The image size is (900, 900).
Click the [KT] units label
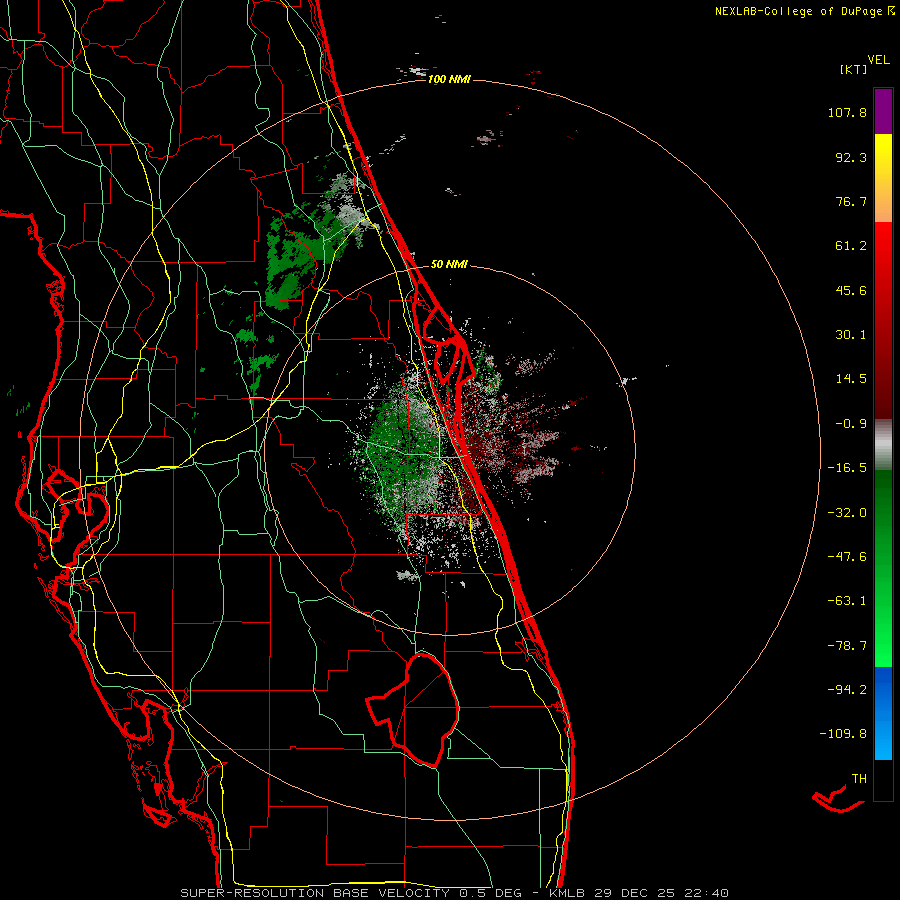click(x=854, y=69)
